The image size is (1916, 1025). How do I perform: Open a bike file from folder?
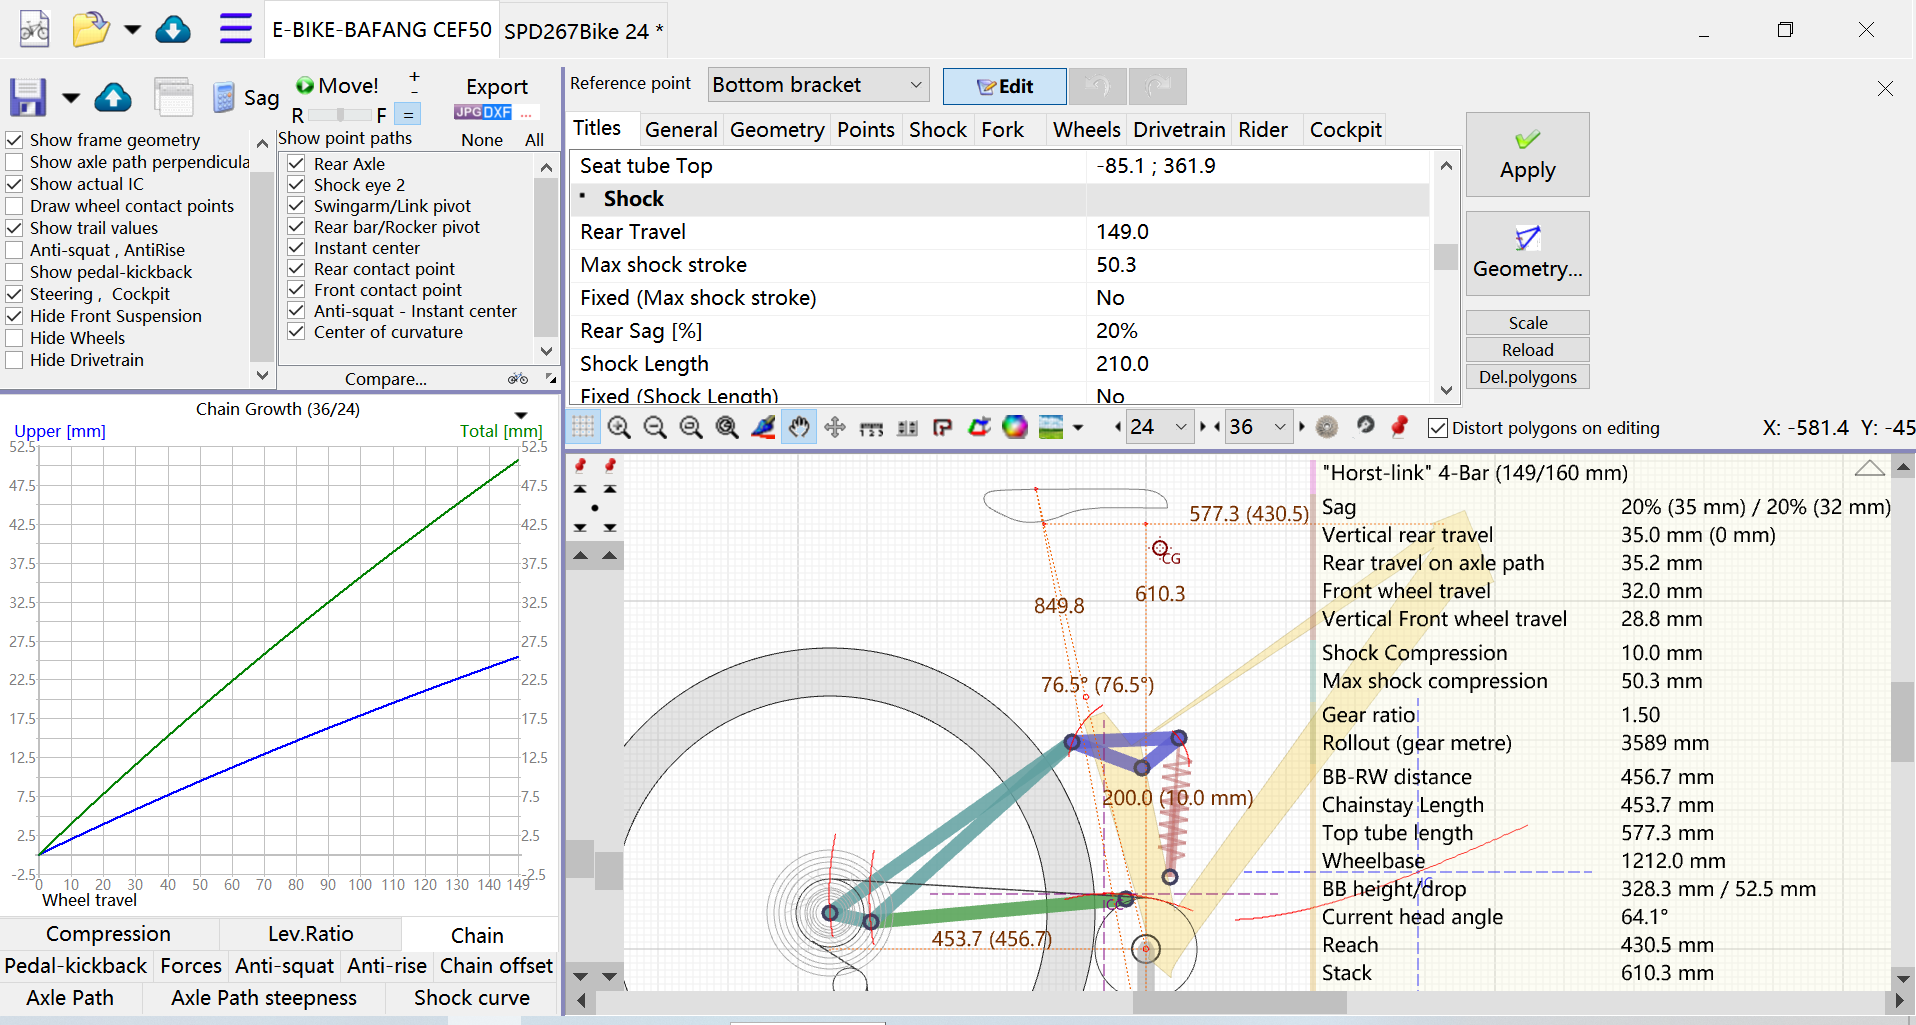point(91,29)
